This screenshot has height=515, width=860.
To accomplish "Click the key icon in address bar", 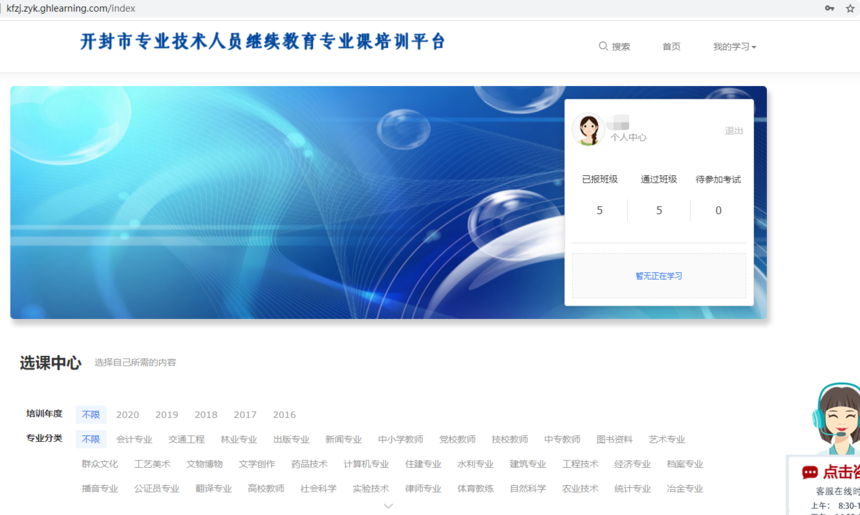I will pos(829,8).
